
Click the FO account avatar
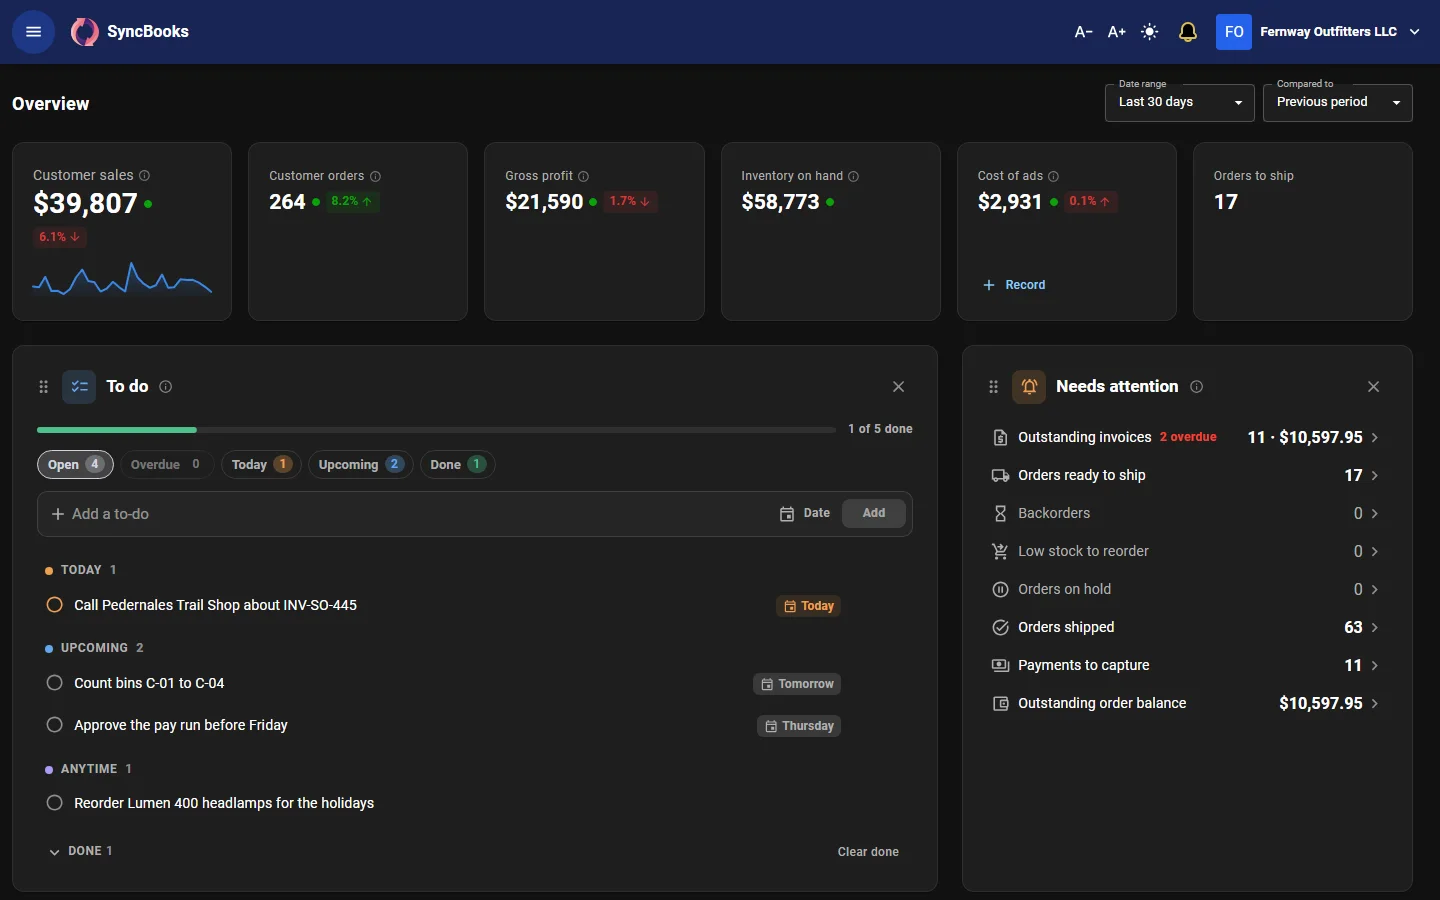[x=1234, y=32]
